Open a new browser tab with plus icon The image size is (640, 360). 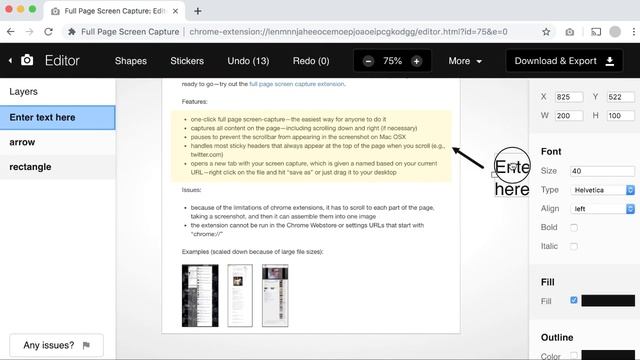pyautogui.click(x=198, y=11)
